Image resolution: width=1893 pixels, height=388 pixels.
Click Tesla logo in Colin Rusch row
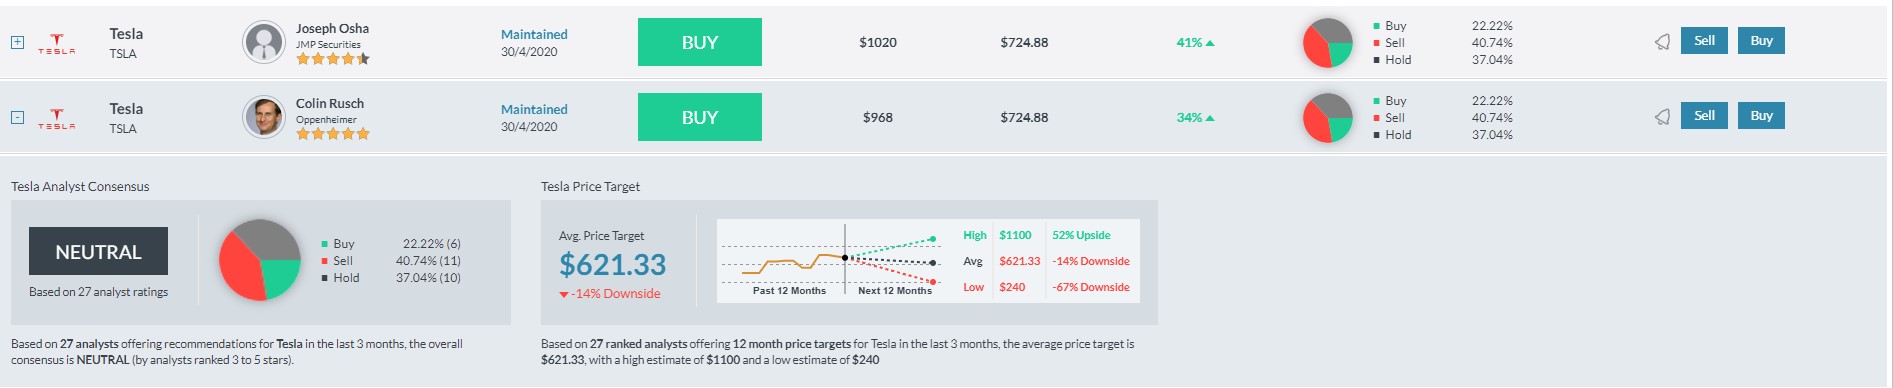point(57,119)
